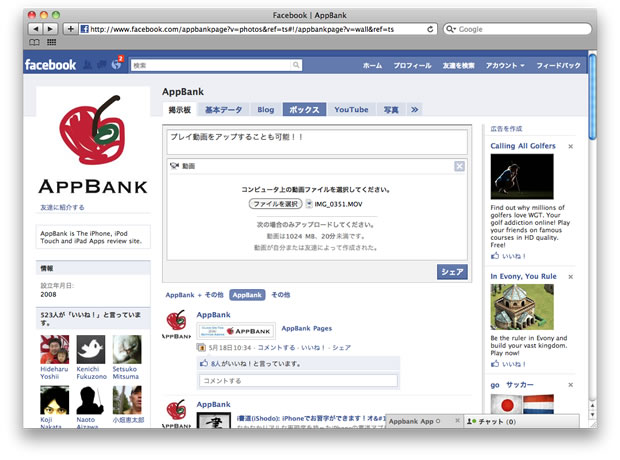Open the Calling All Golfers ad title
Viewport: 620px width, 460px height.
click(x=523, y=146)
